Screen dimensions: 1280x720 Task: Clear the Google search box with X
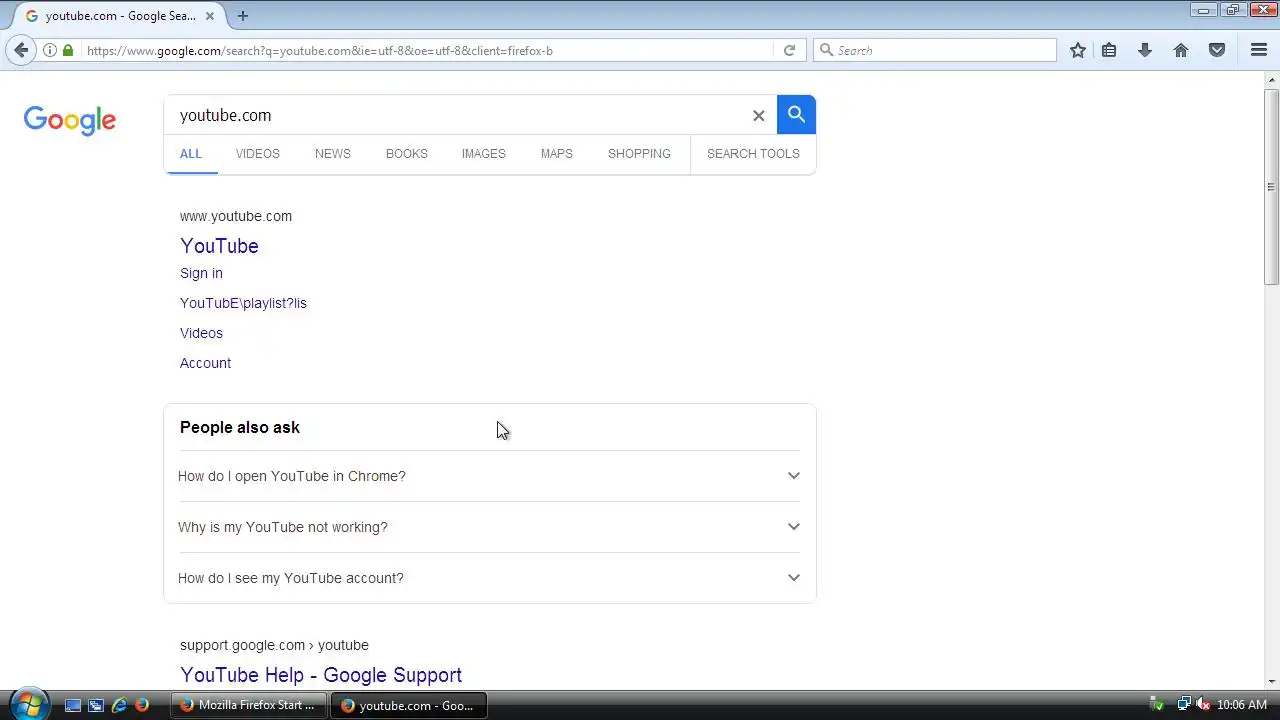pos(758,116)
